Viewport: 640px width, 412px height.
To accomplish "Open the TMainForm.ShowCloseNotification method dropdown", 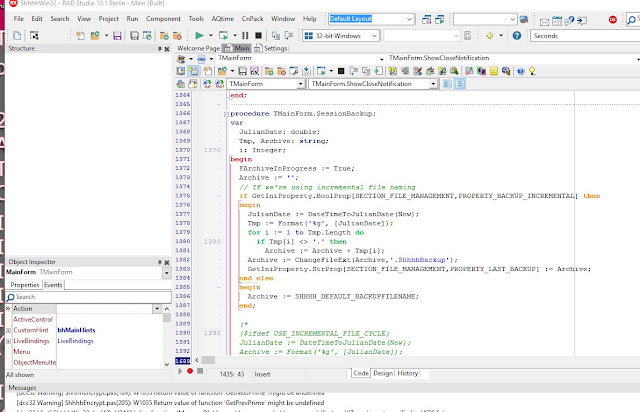I will click(x=373, y=84).
